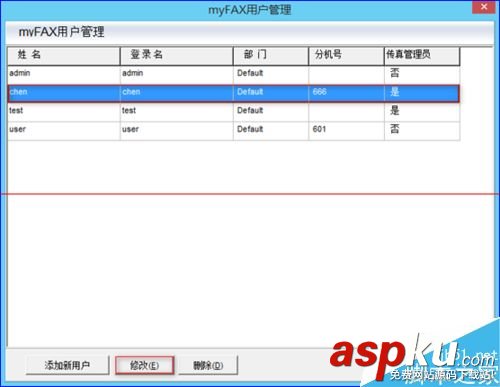Screen dimensions: 500x387
Task: Select the chen name cell
Action: [64, 93]
